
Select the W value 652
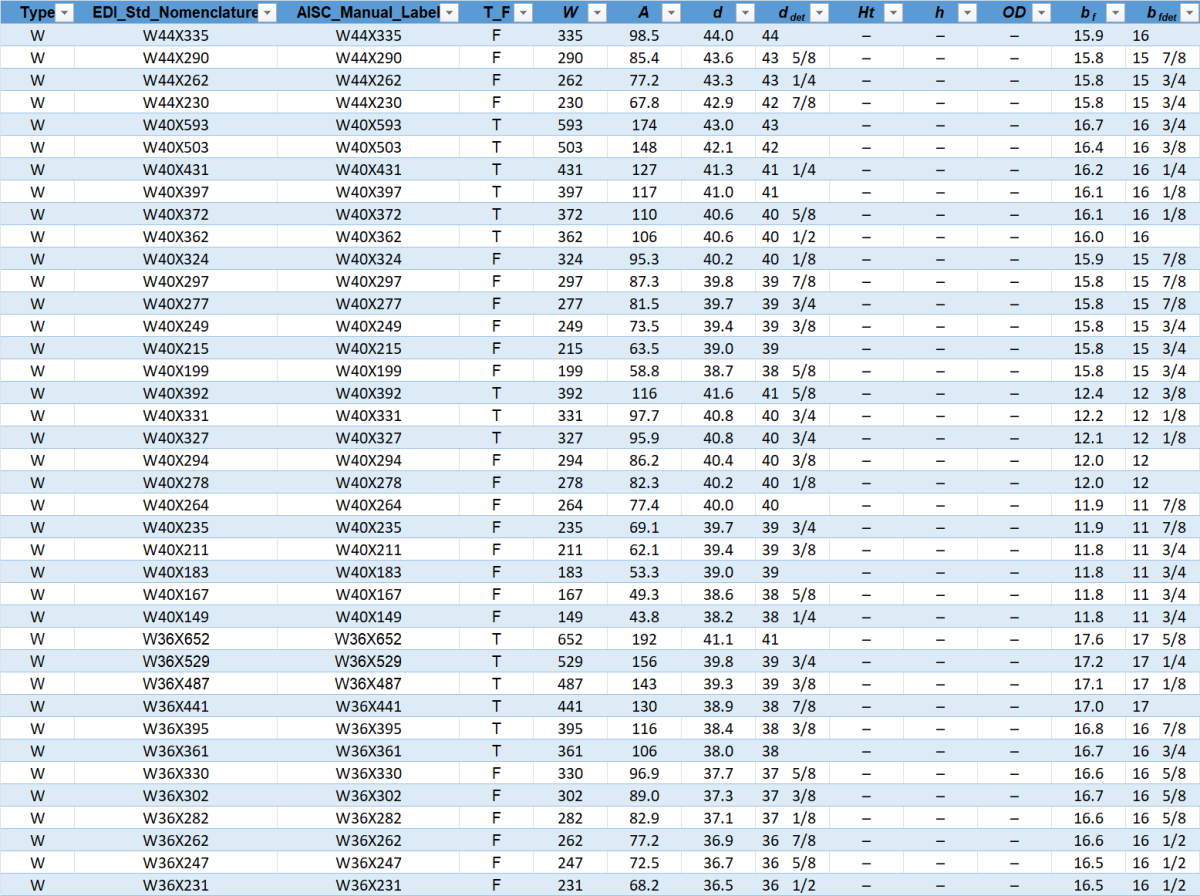click(570, 640)
